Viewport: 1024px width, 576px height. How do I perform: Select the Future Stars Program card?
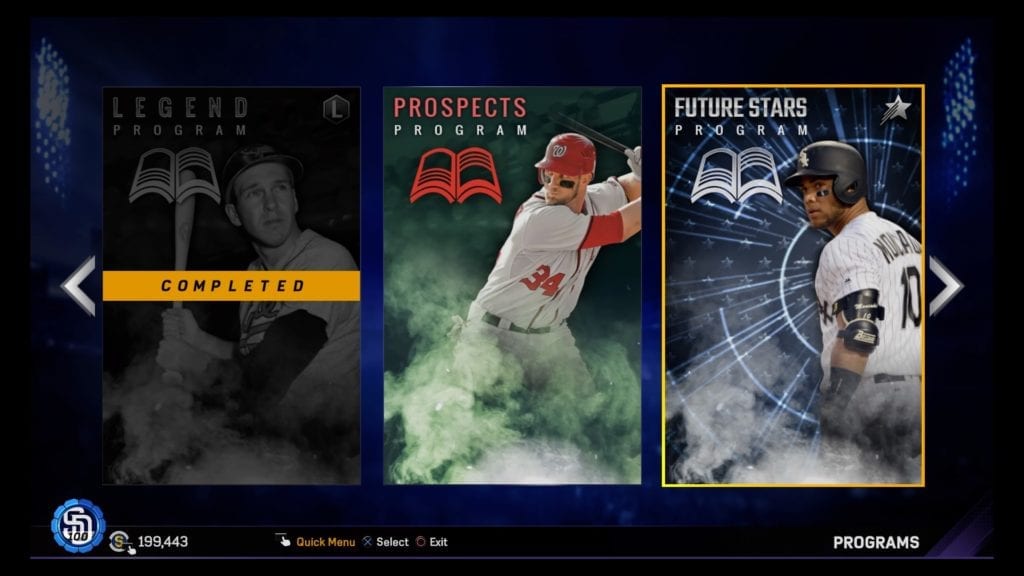coord(793,285)
